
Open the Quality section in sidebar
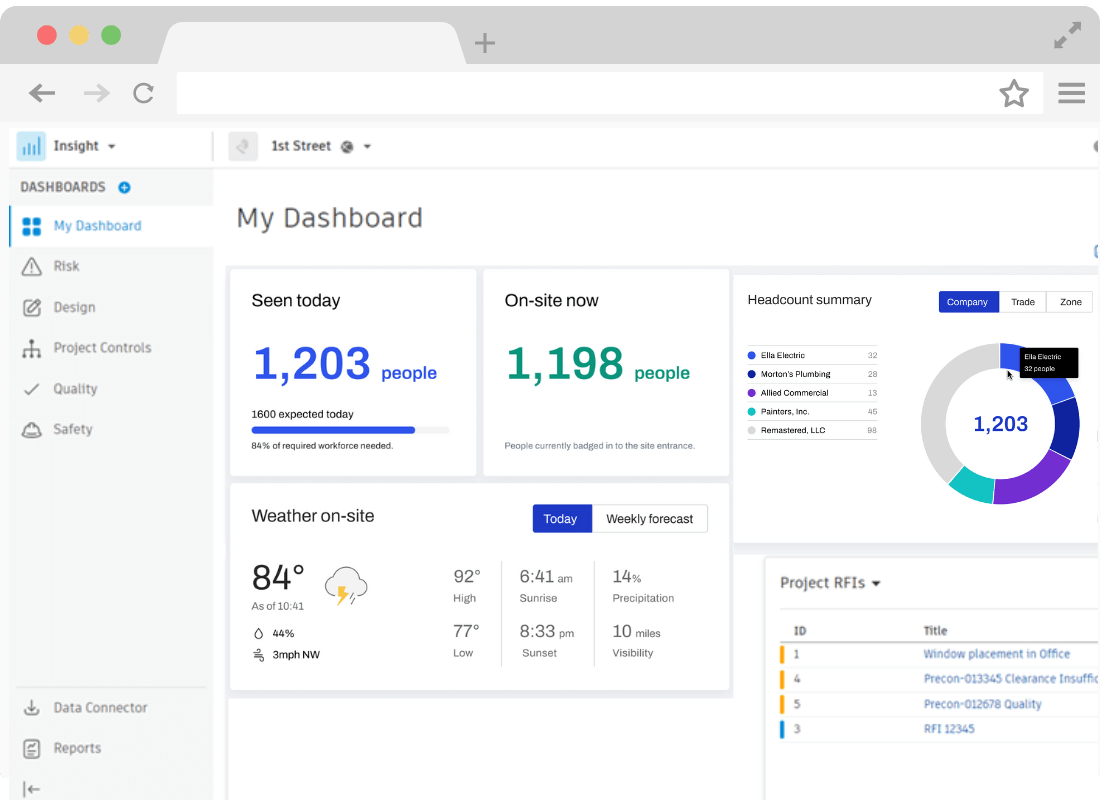coord(75,389)
